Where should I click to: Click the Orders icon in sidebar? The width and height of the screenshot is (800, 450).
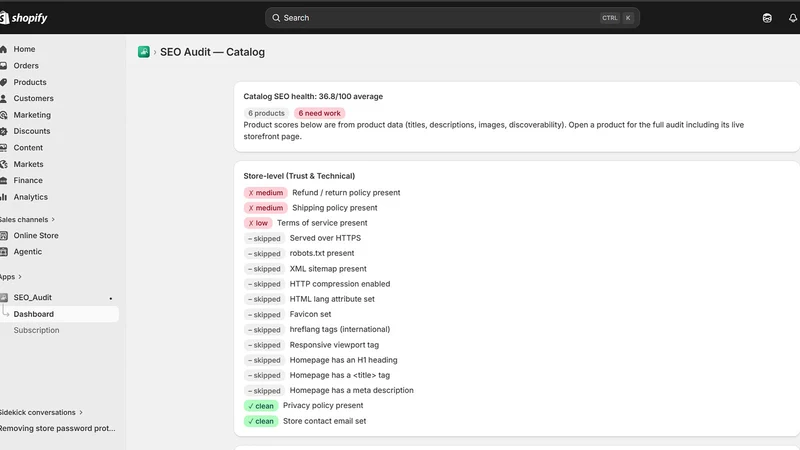[4, 65]
